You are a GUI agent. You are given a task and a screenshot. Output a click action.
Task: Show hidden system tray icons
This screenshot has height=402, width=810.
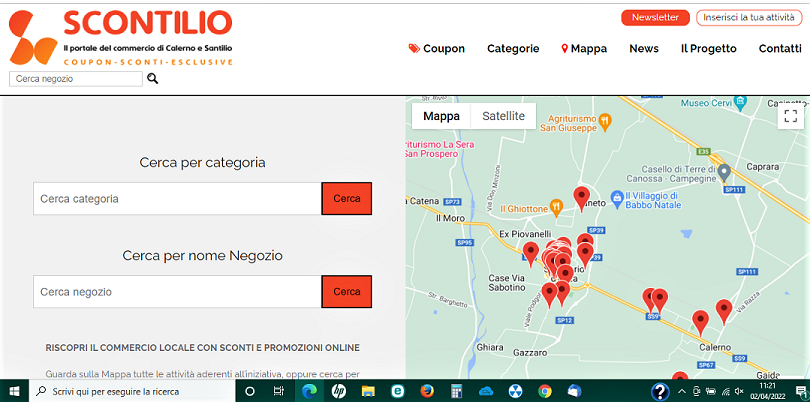[682, 391]
